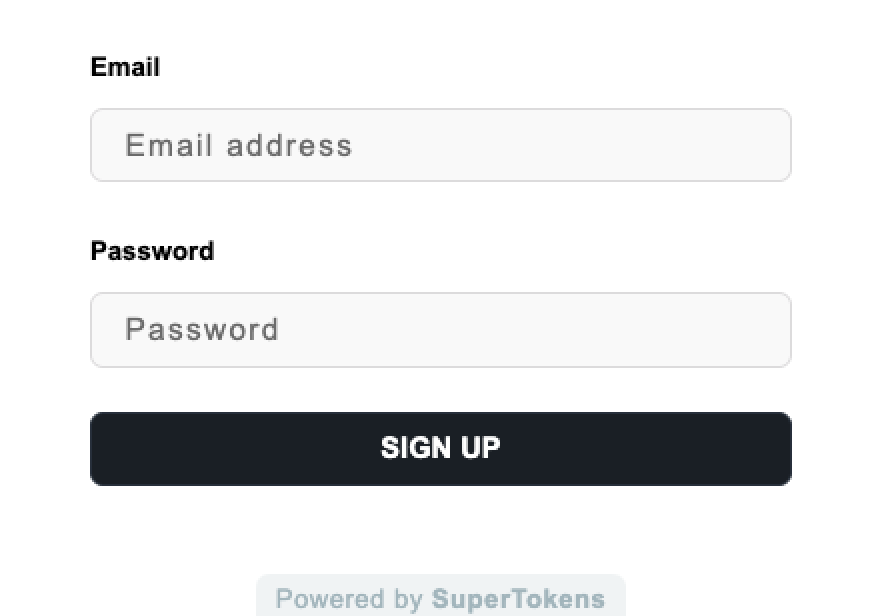Place cursor in the Password text box
894x616 pixels.
(440, 330)
